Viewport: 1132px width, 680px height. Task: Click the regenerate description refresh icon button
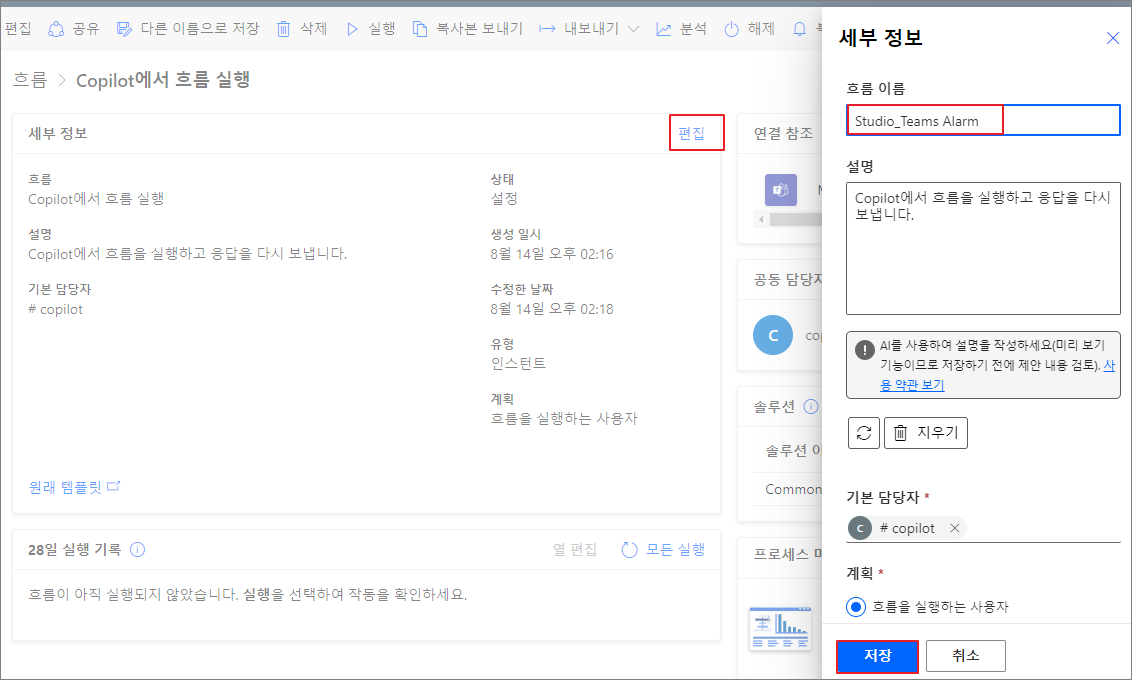coord(863,433)
